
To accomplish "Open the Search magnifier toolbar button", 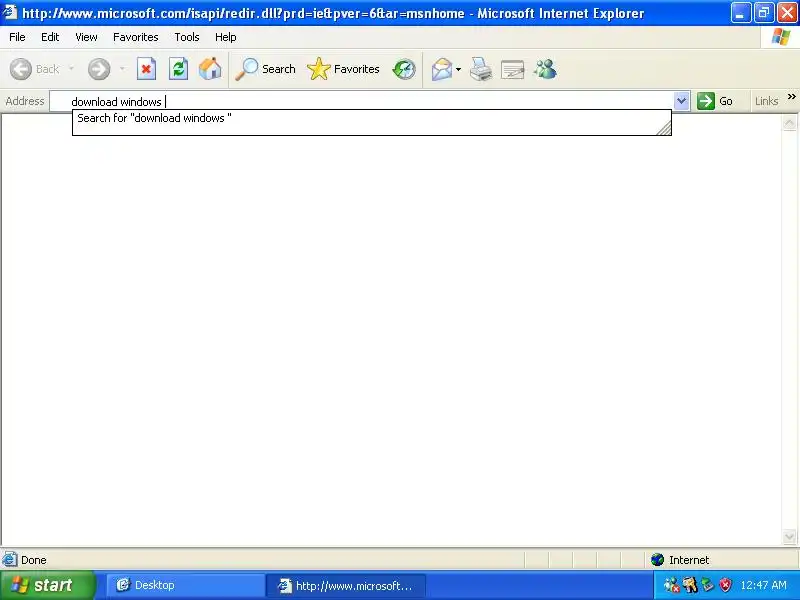I will pyautogui.click(x=265, y=69).
